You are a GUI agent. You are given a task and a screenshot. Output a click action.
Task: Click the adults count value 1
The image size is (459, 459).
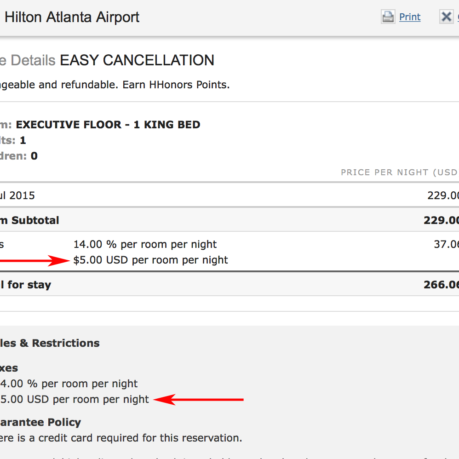[x=23, y=140]
